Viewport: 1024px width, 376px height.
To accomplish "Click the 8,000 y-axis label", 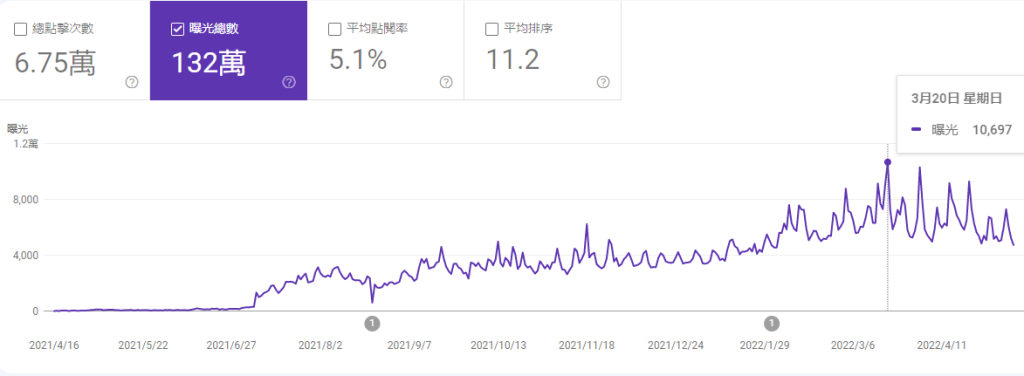I will click(26, 200).
